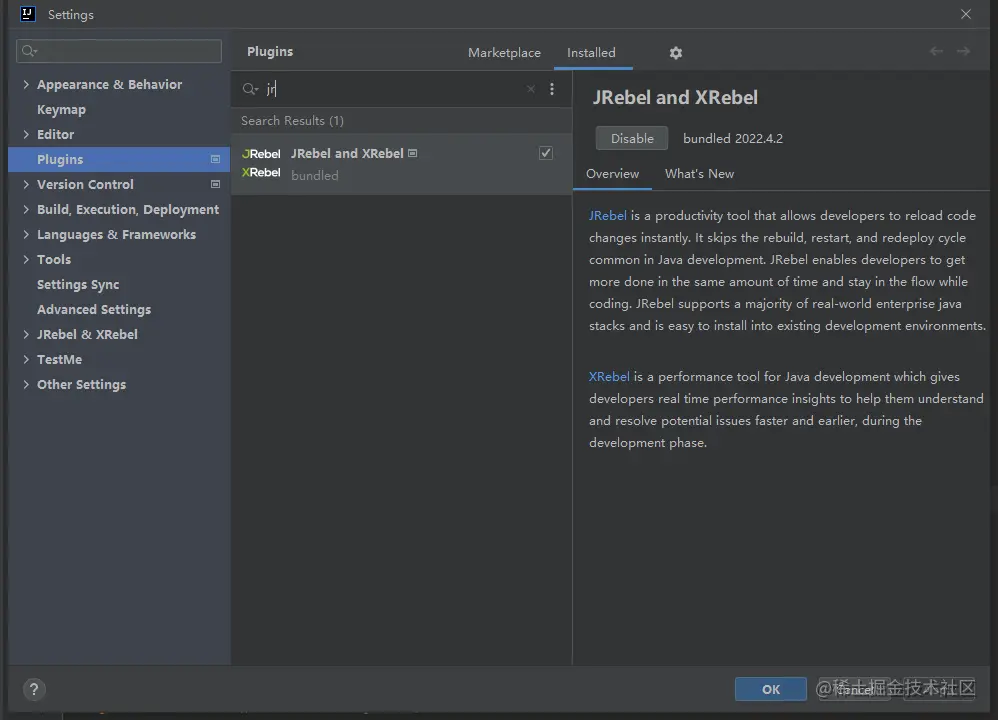
Task: Open the What's New tab
Action: [x=699, y=174]
